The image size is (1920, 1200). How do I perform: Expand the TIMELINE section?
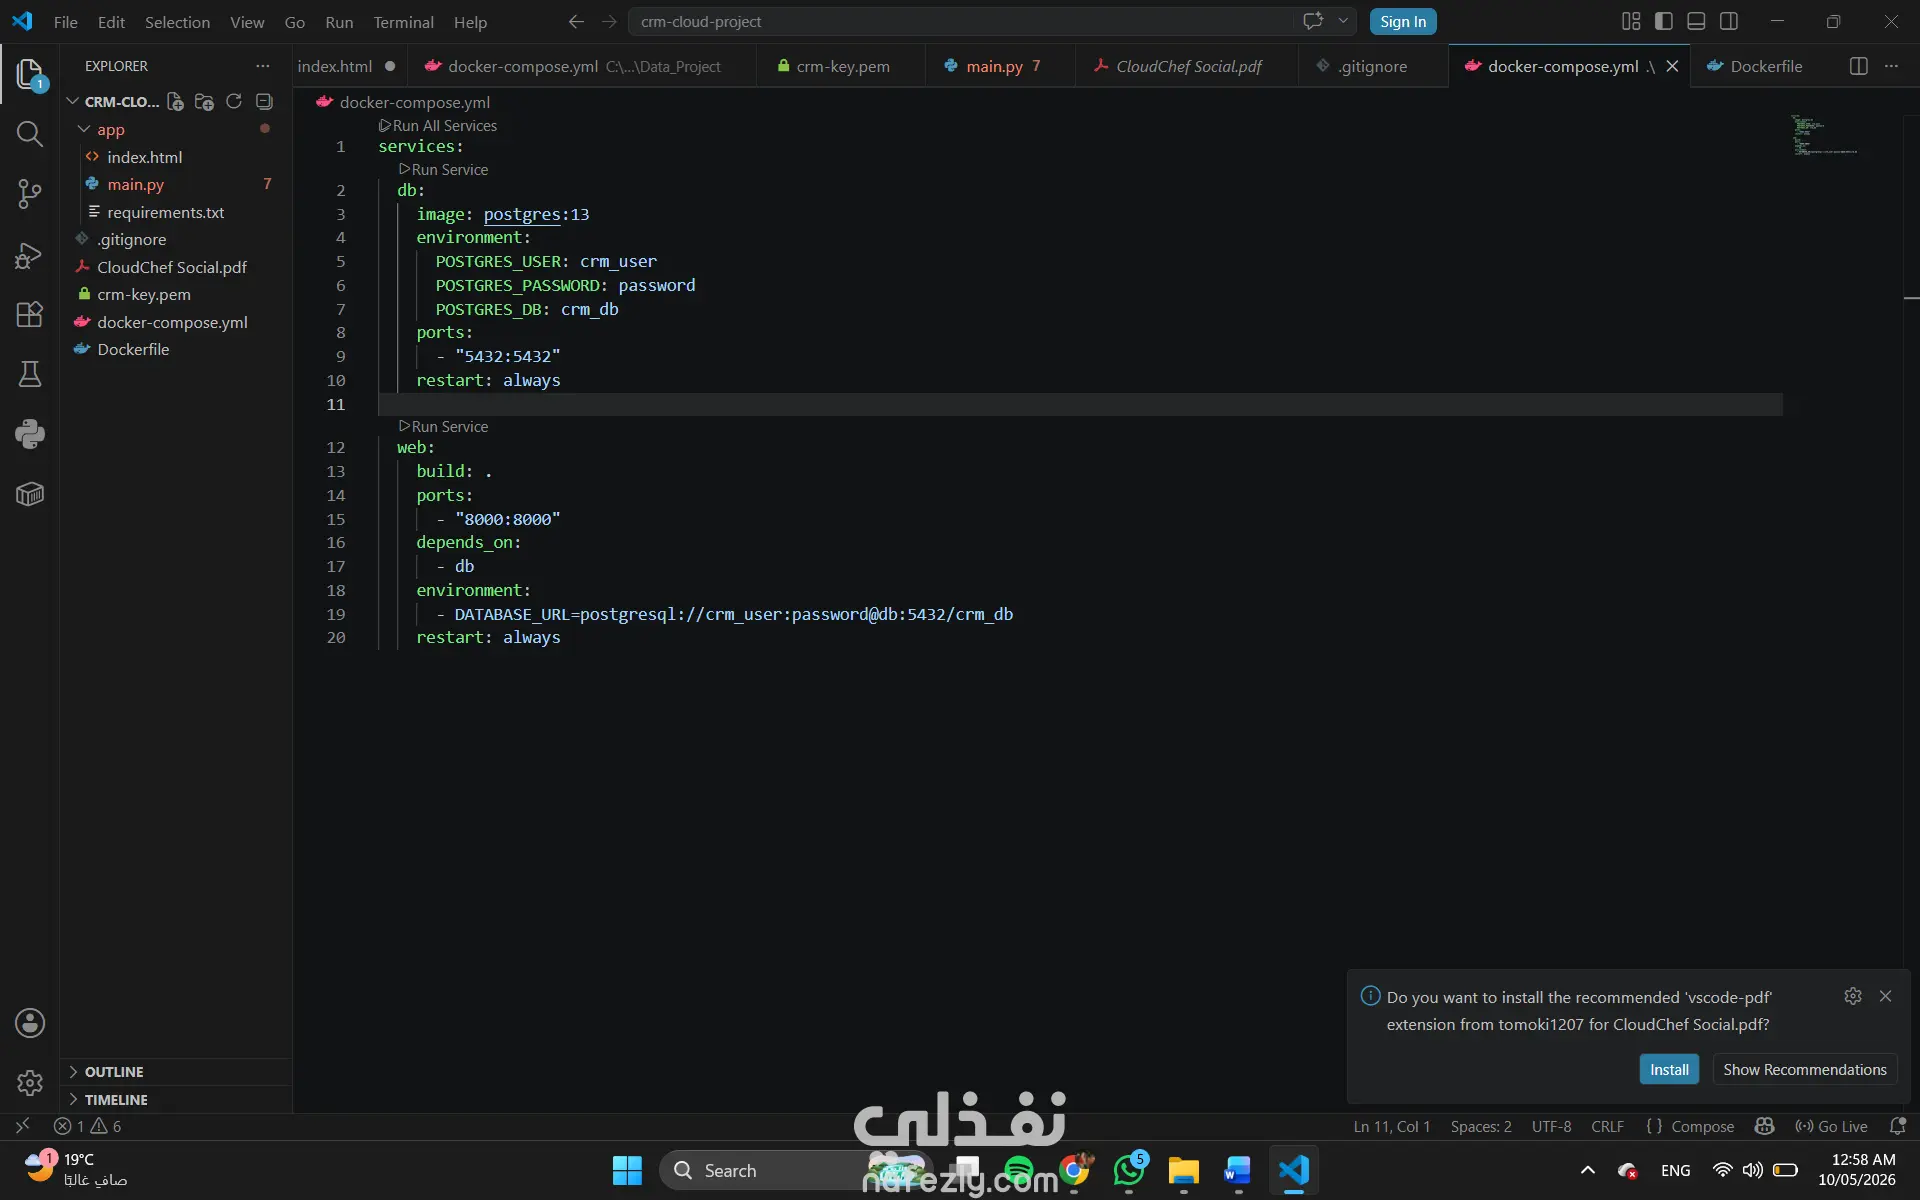pos(176,1099)
